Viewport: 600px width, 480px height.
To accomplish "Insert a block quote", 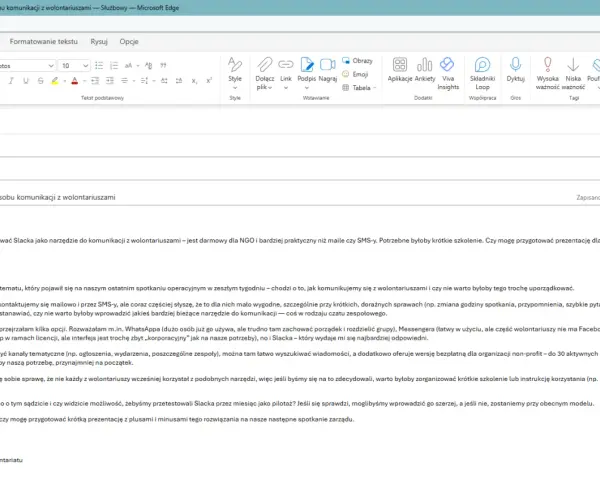I will [x=163, y=65].
